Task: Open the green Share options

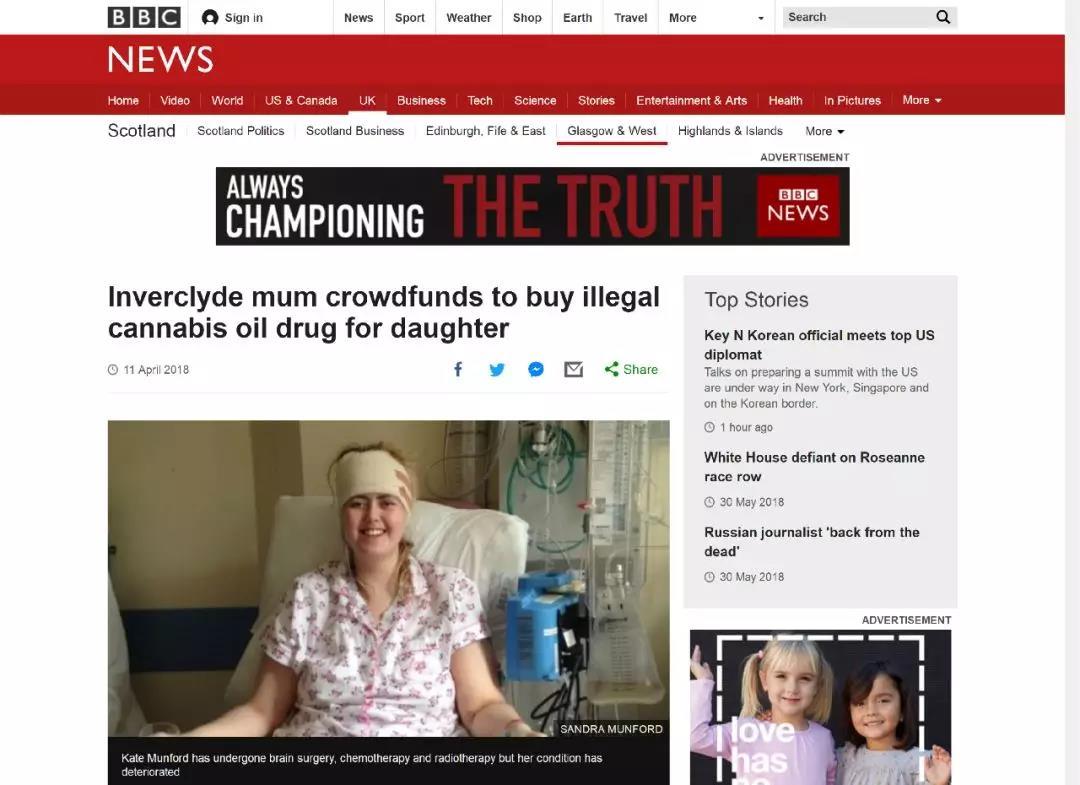Action: pyautogui.click(x=631, y=370)
